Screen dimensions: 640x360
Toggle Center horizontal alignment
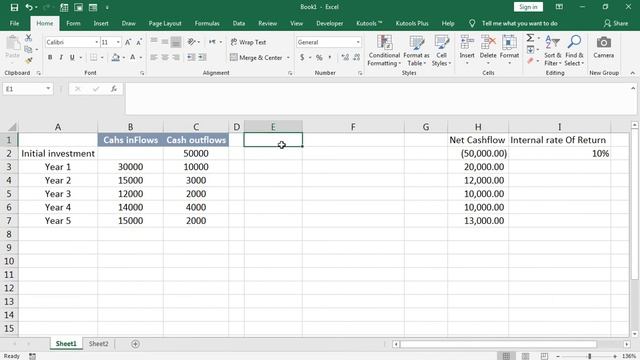coord(165,58)
